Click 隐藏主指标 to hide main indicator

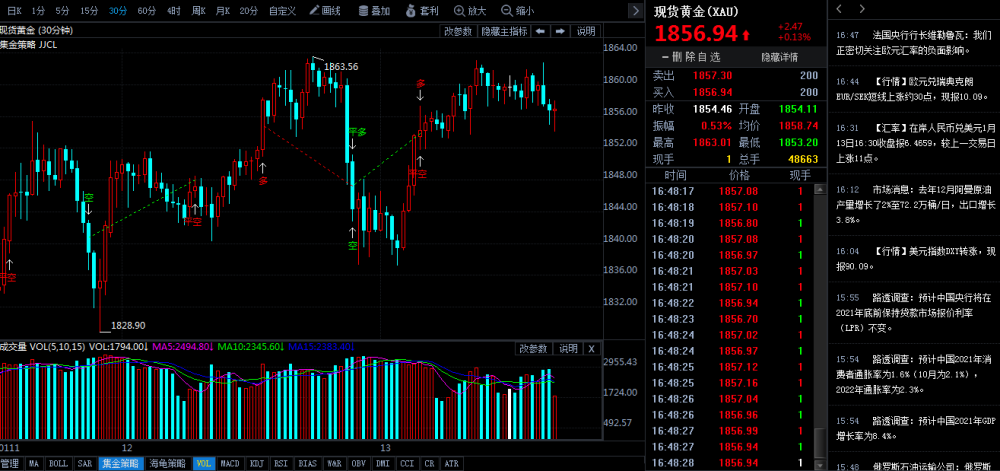504,31
